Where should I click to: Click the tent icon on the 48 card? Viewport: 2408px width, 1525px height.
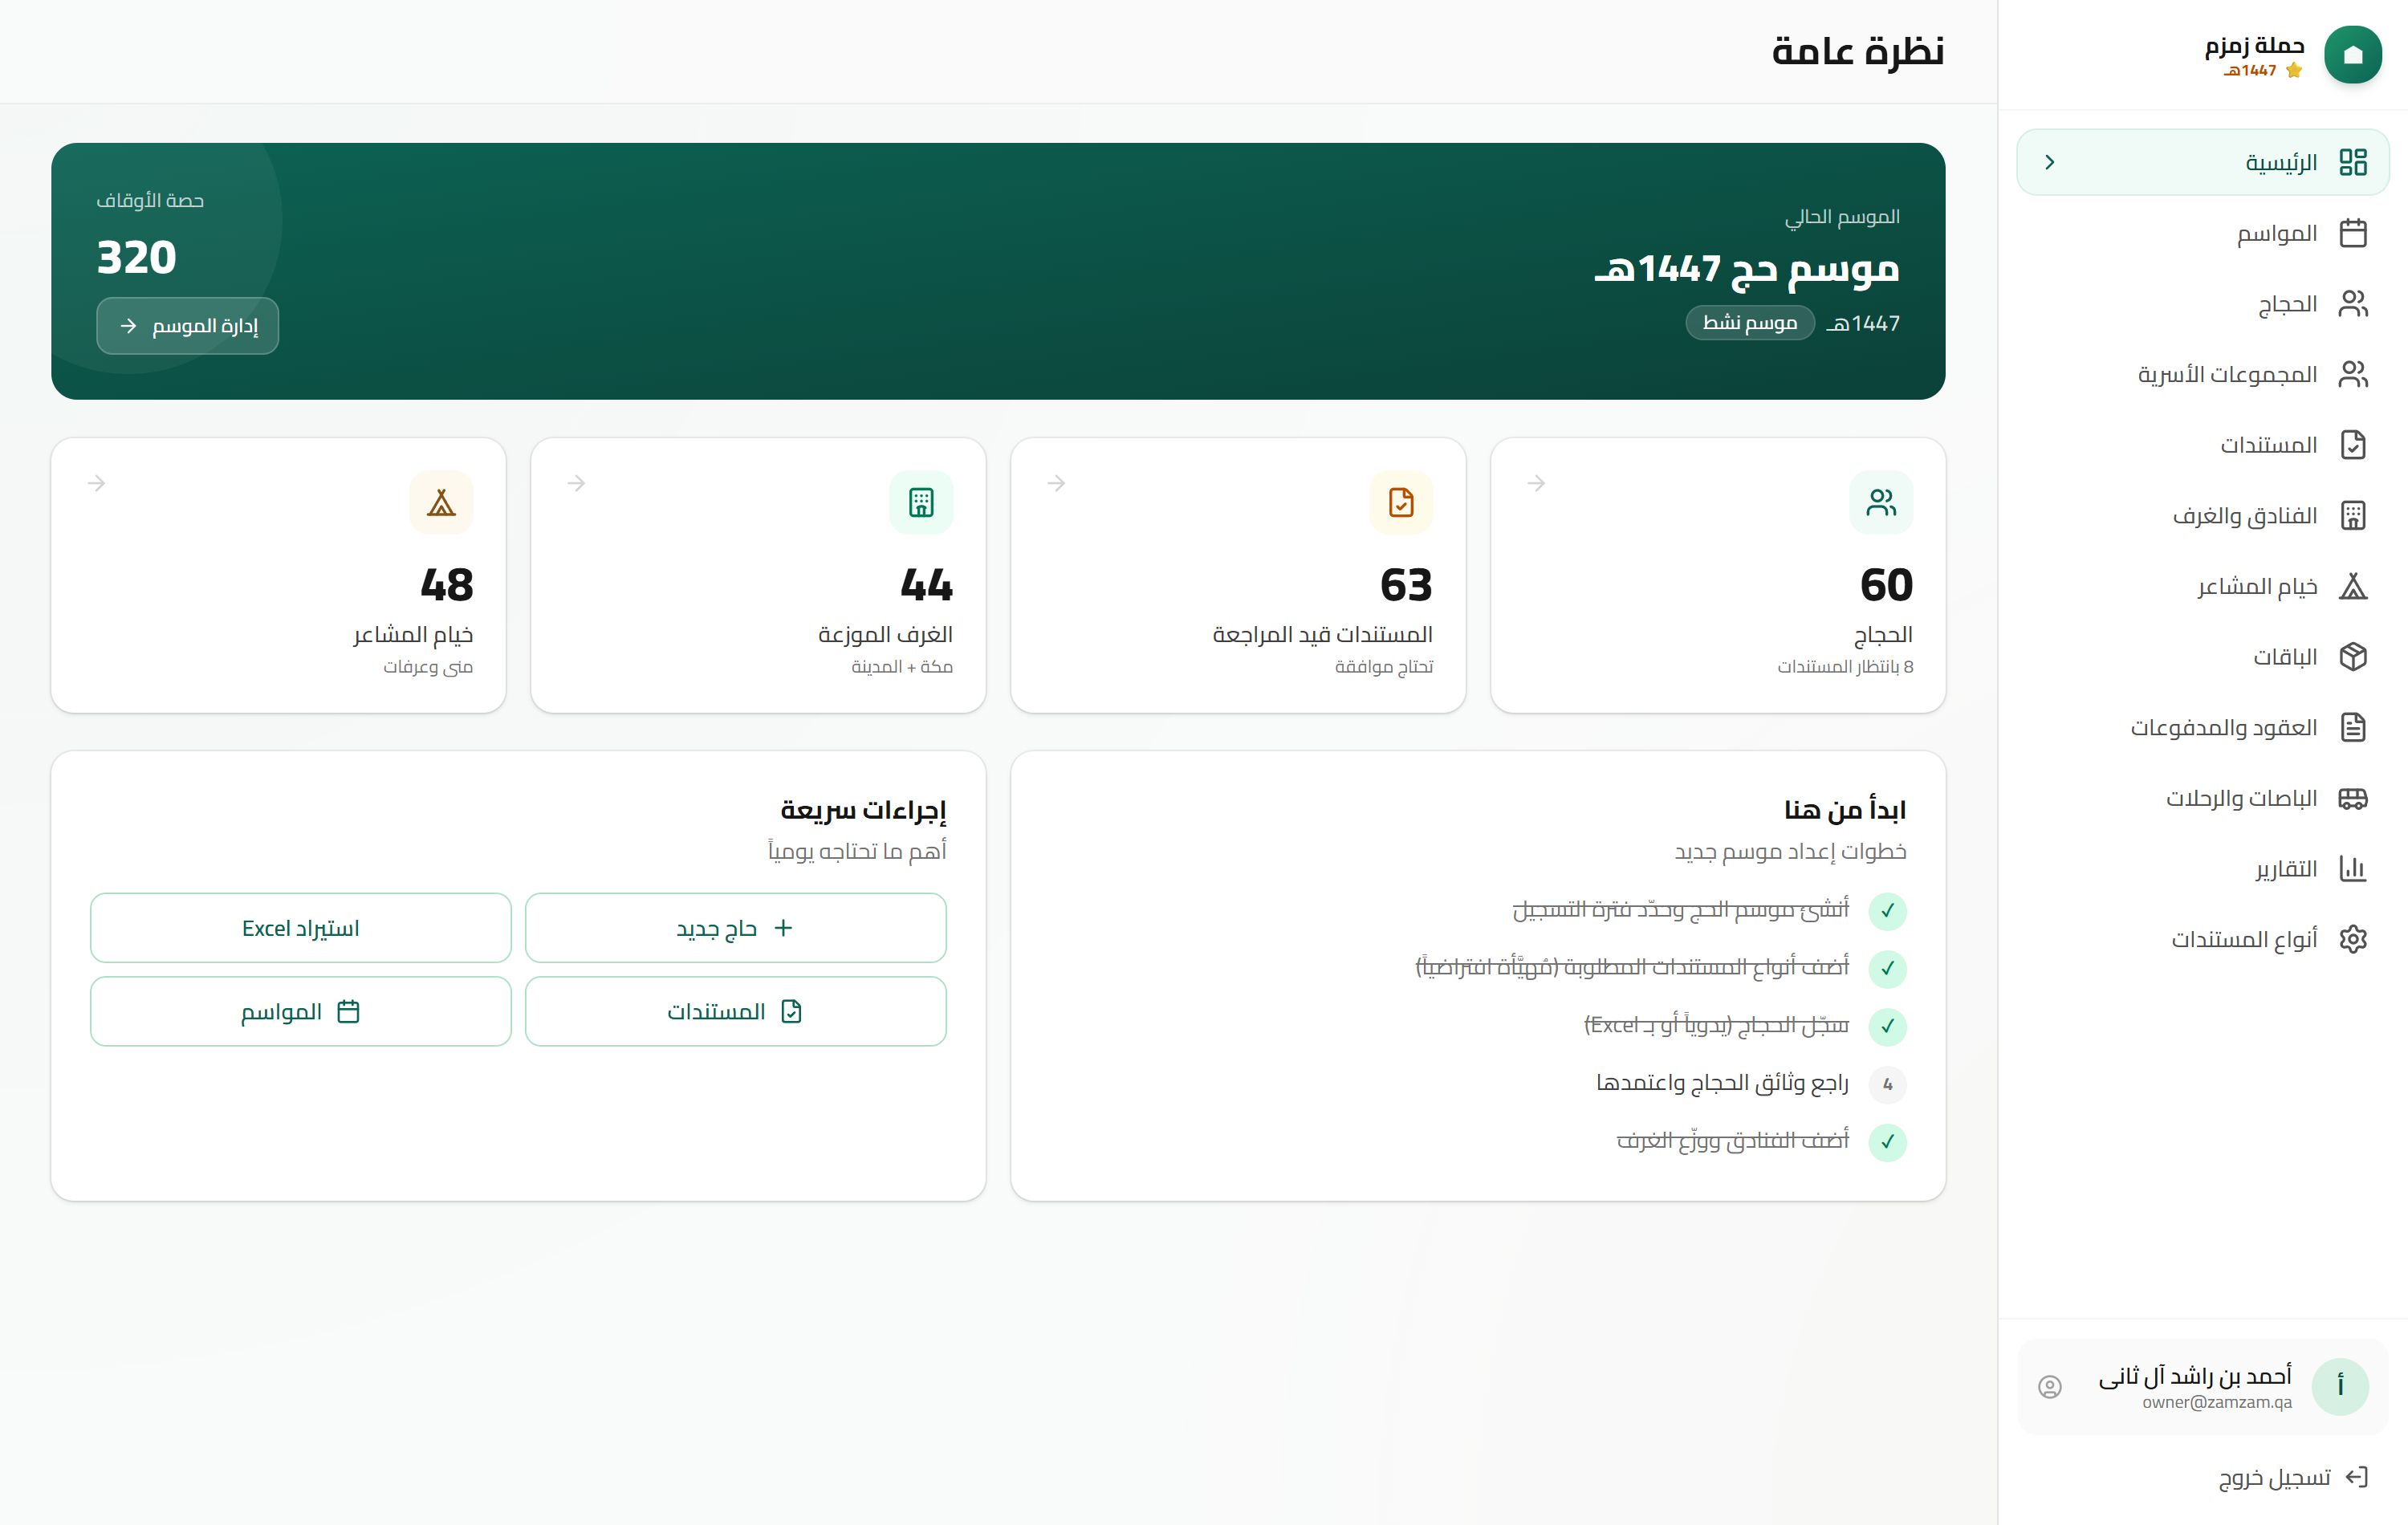[x=441, y=502]
